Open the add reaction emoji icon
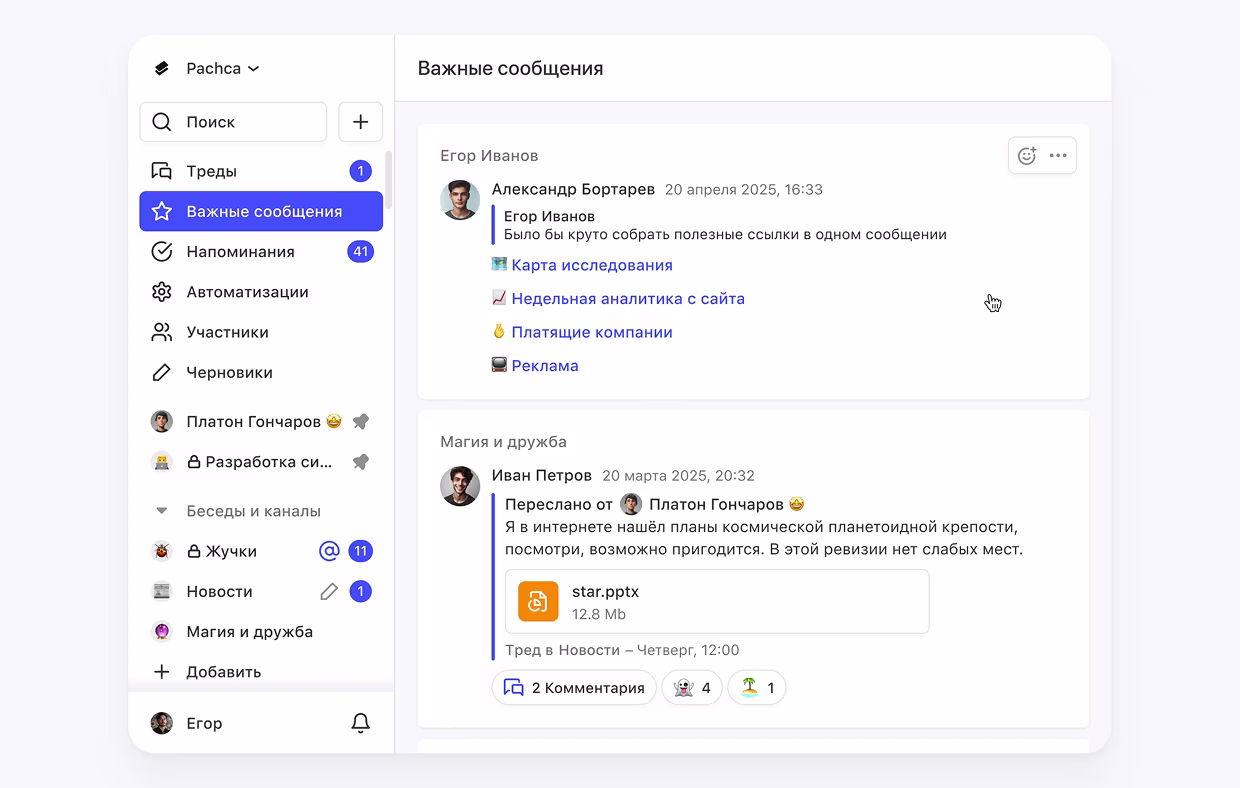The height and width of the screenshot is (788, 1240). pyautogui.click(x=1026, y=156)
